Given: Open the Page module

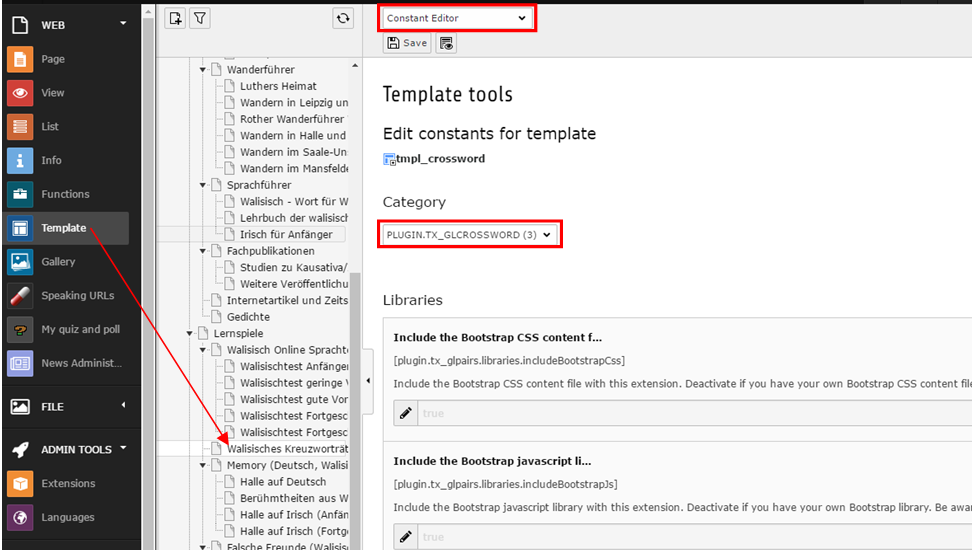Looking at the screenshot, I should point(66,59).
